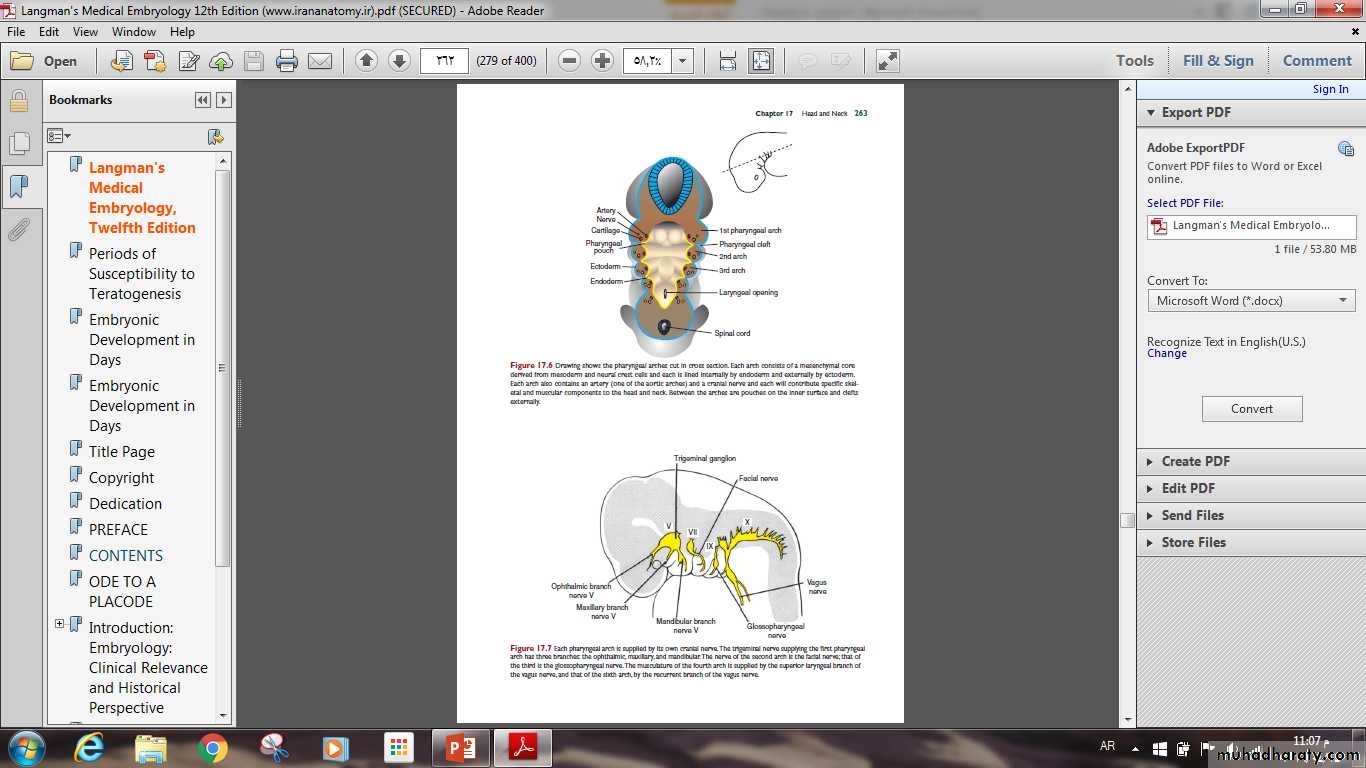The width and height of the screenshot is (1366, 768).
Task: Open the Page Thumbnails side panel icon
Action: click(x=18, y=143)
